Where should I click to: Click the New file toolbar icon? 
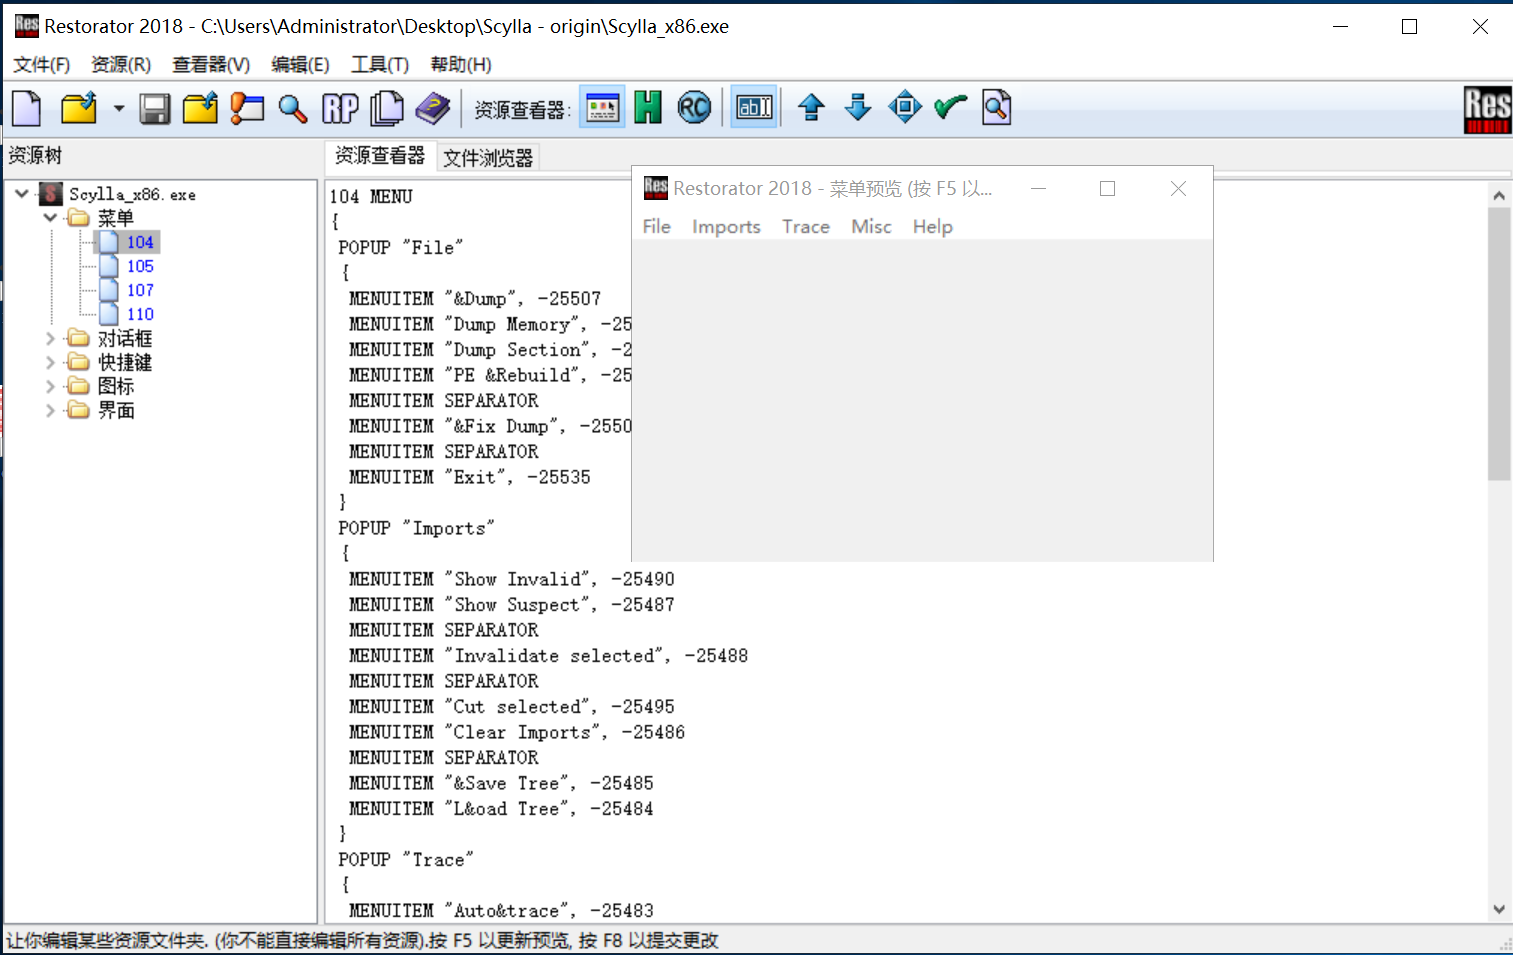[x=27, y=108]
